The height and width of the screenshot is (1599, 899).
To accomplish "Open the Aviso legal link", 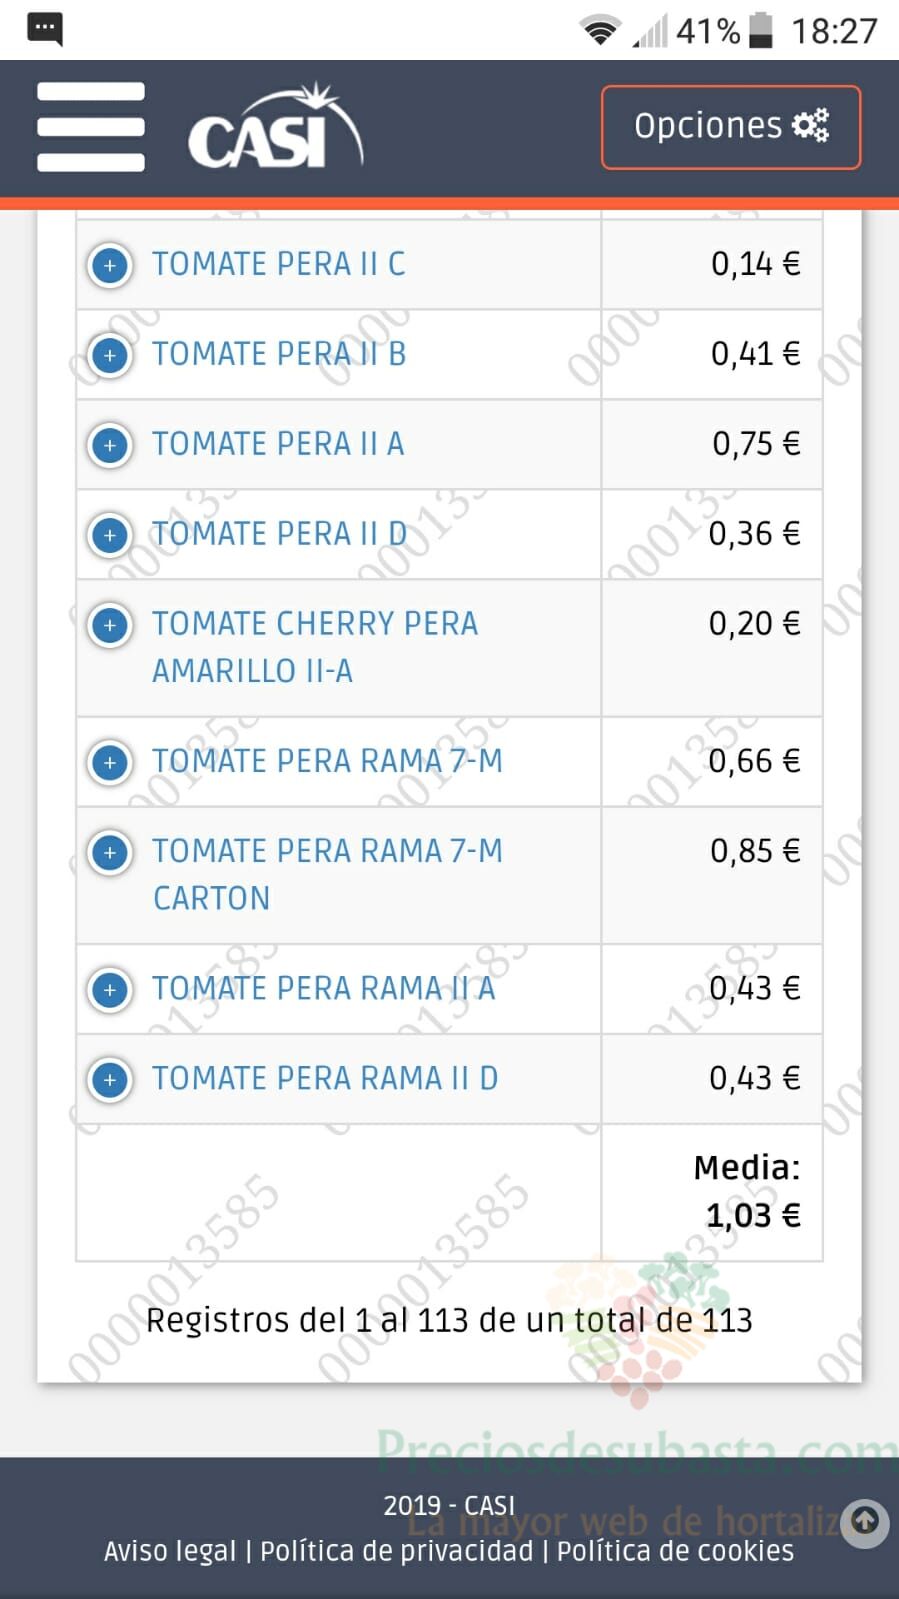I will coord(170,1551).
